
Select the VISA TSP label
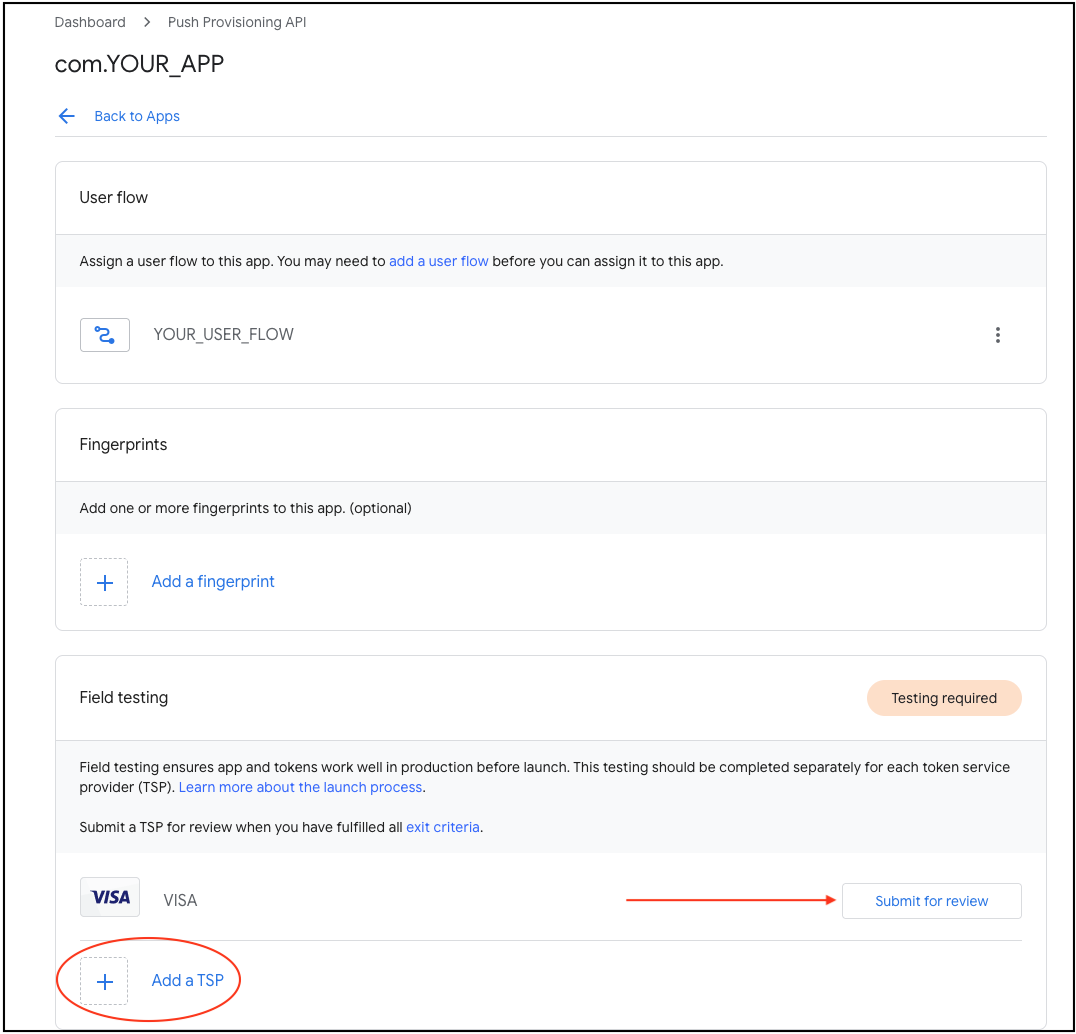[x=180, y=900]
